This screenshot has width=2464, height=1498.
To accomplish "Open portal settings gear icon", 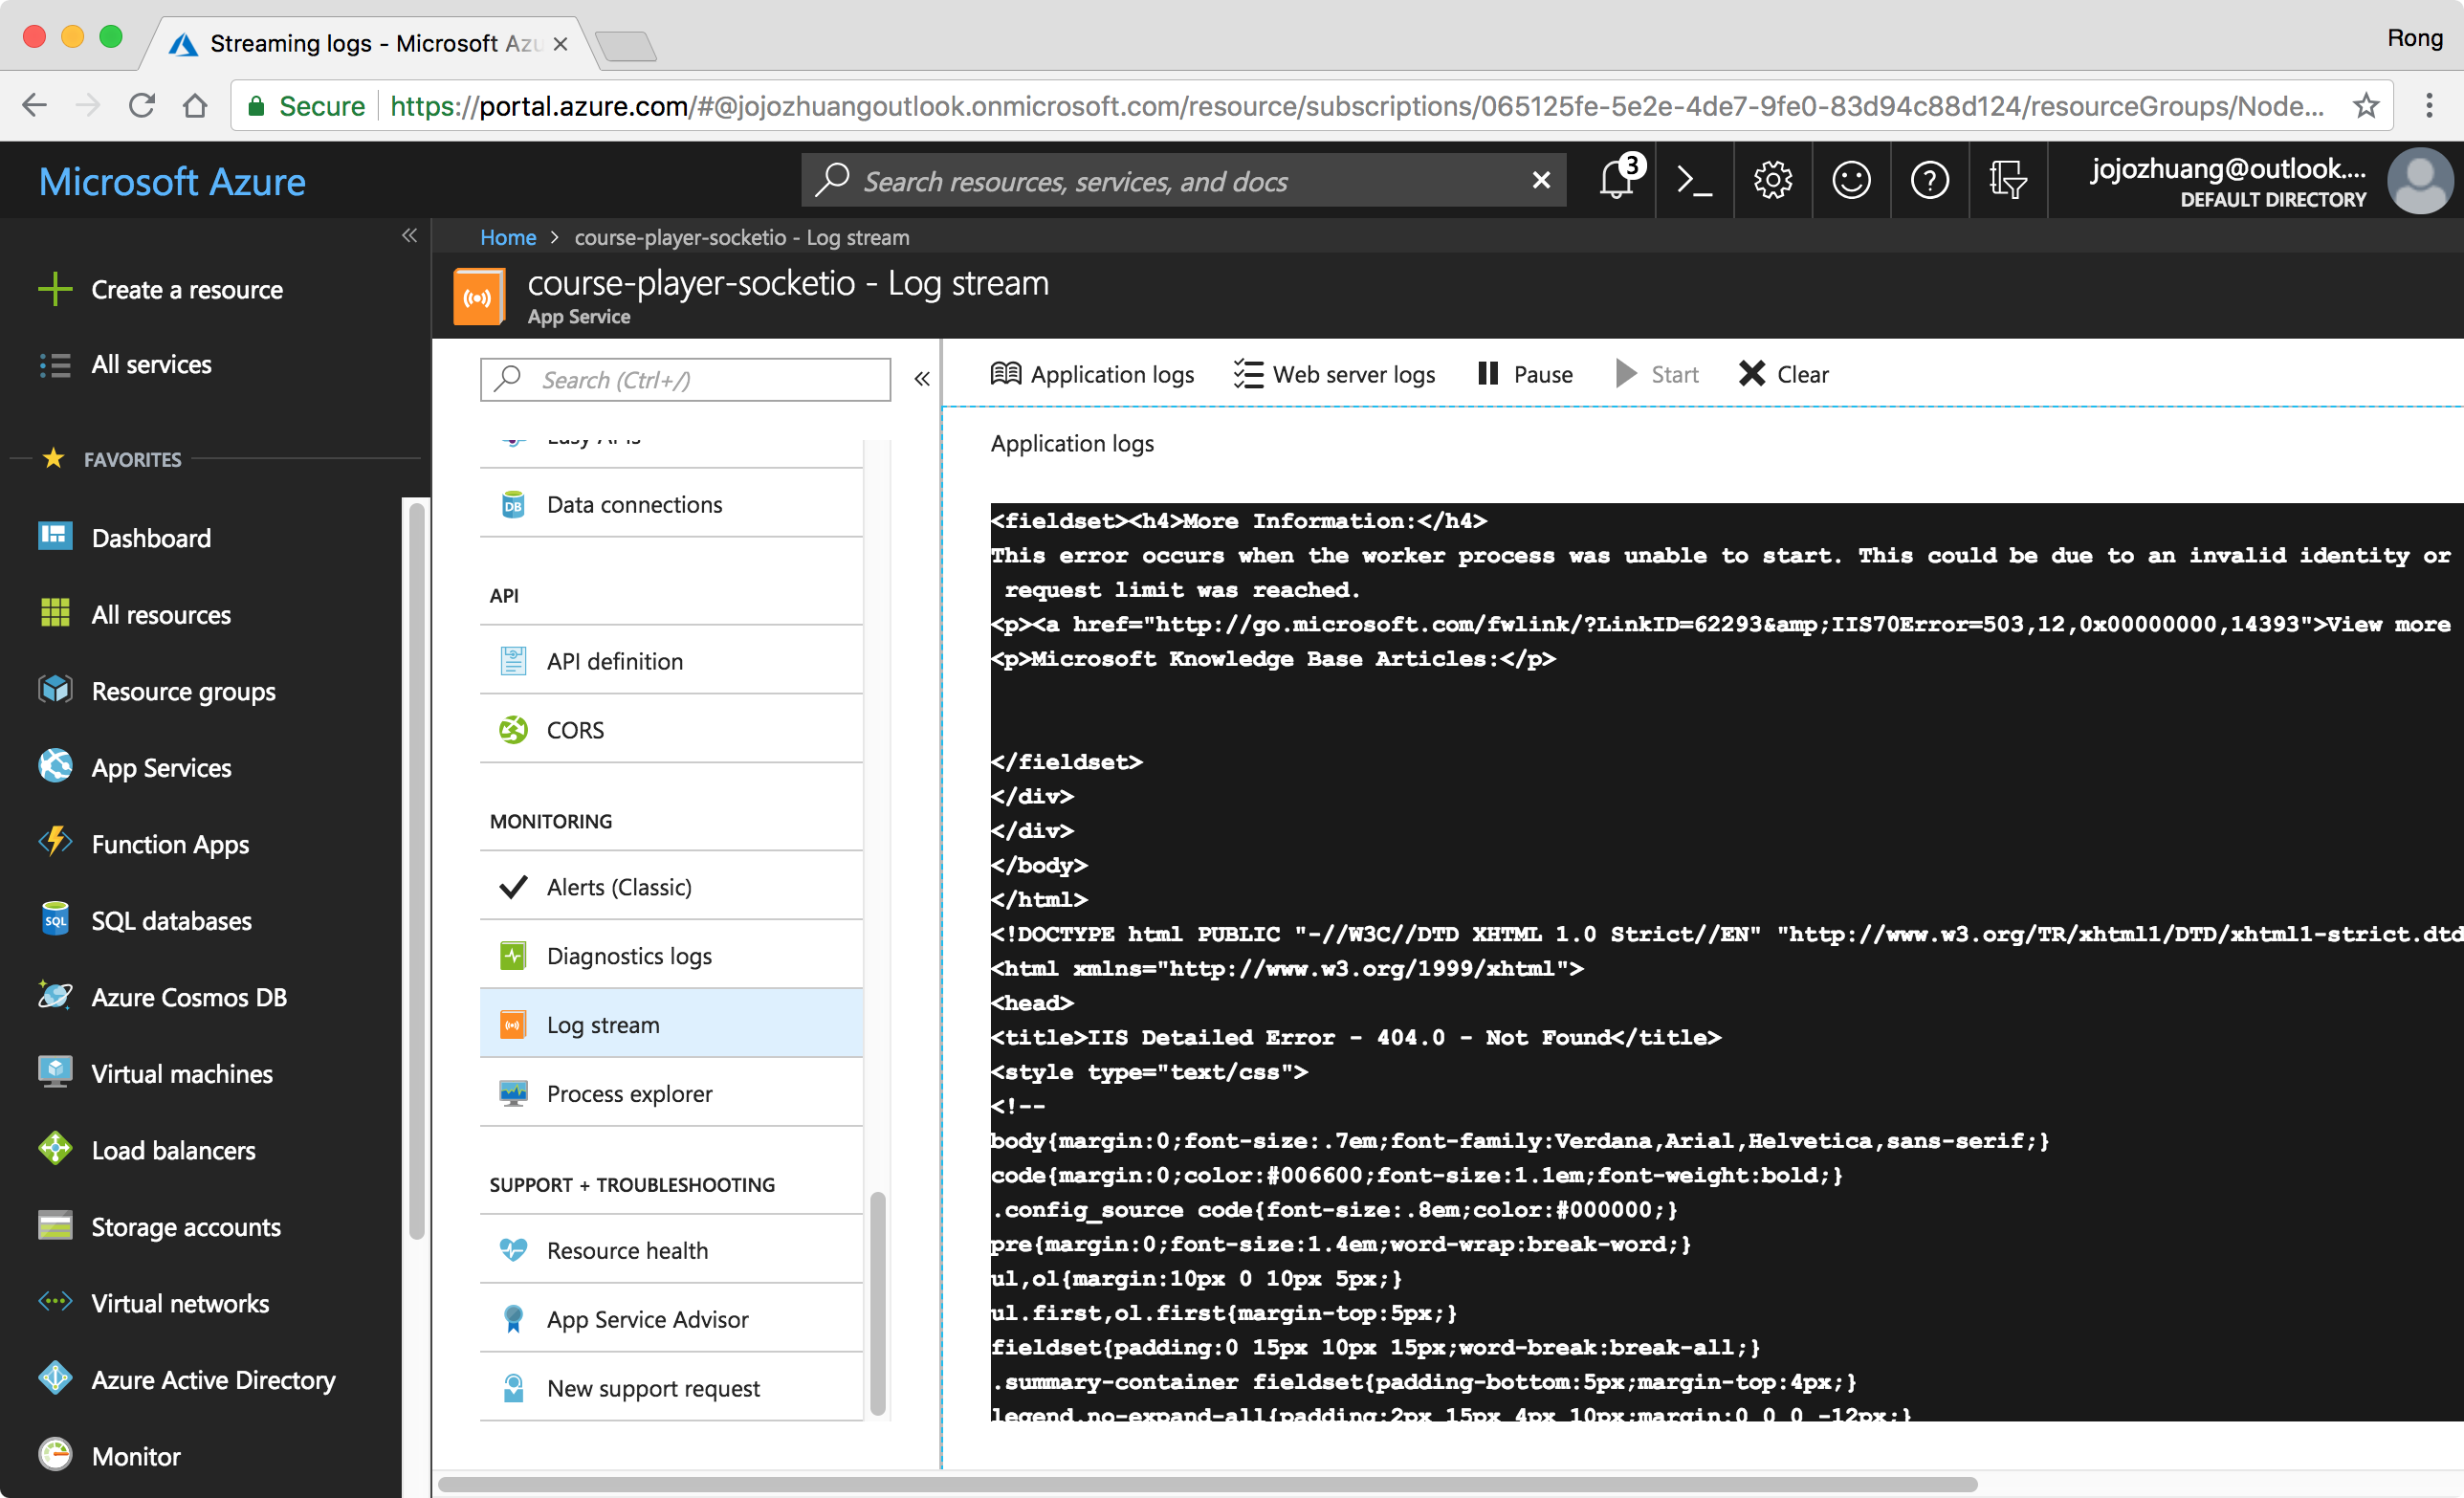I will pyautogui.click(x=1772, y=180).
